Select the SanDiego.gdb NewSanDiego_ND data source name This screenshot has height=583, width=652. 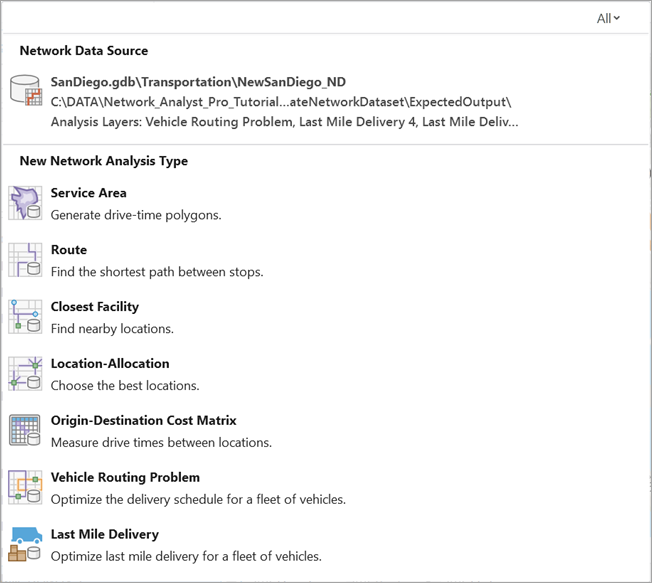198,82
